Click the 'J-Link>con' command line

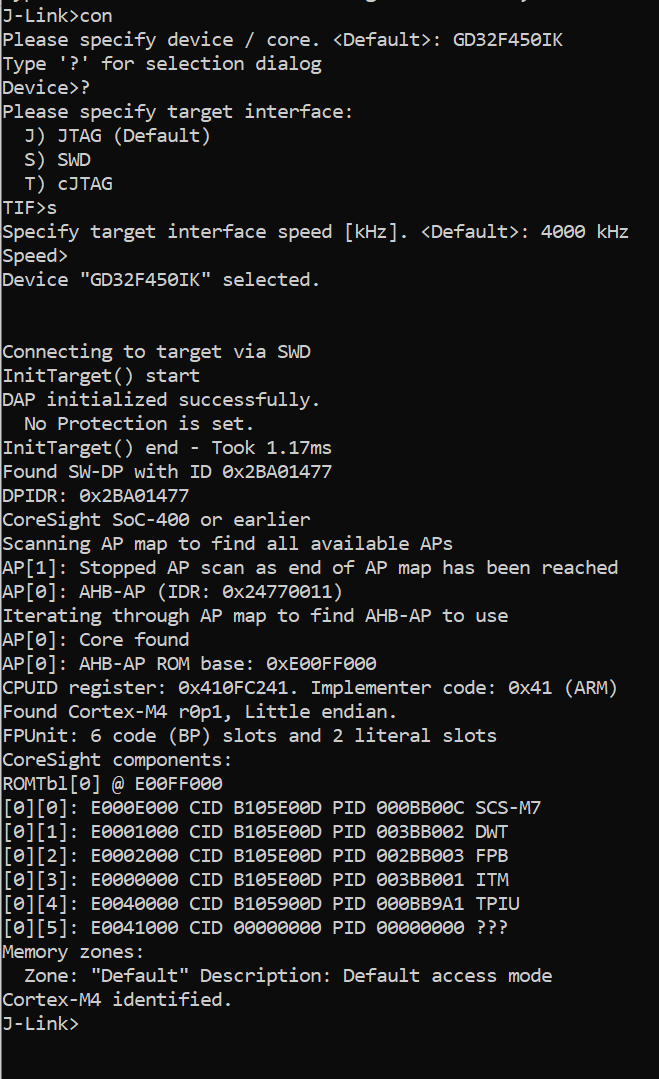pos(57,15)
